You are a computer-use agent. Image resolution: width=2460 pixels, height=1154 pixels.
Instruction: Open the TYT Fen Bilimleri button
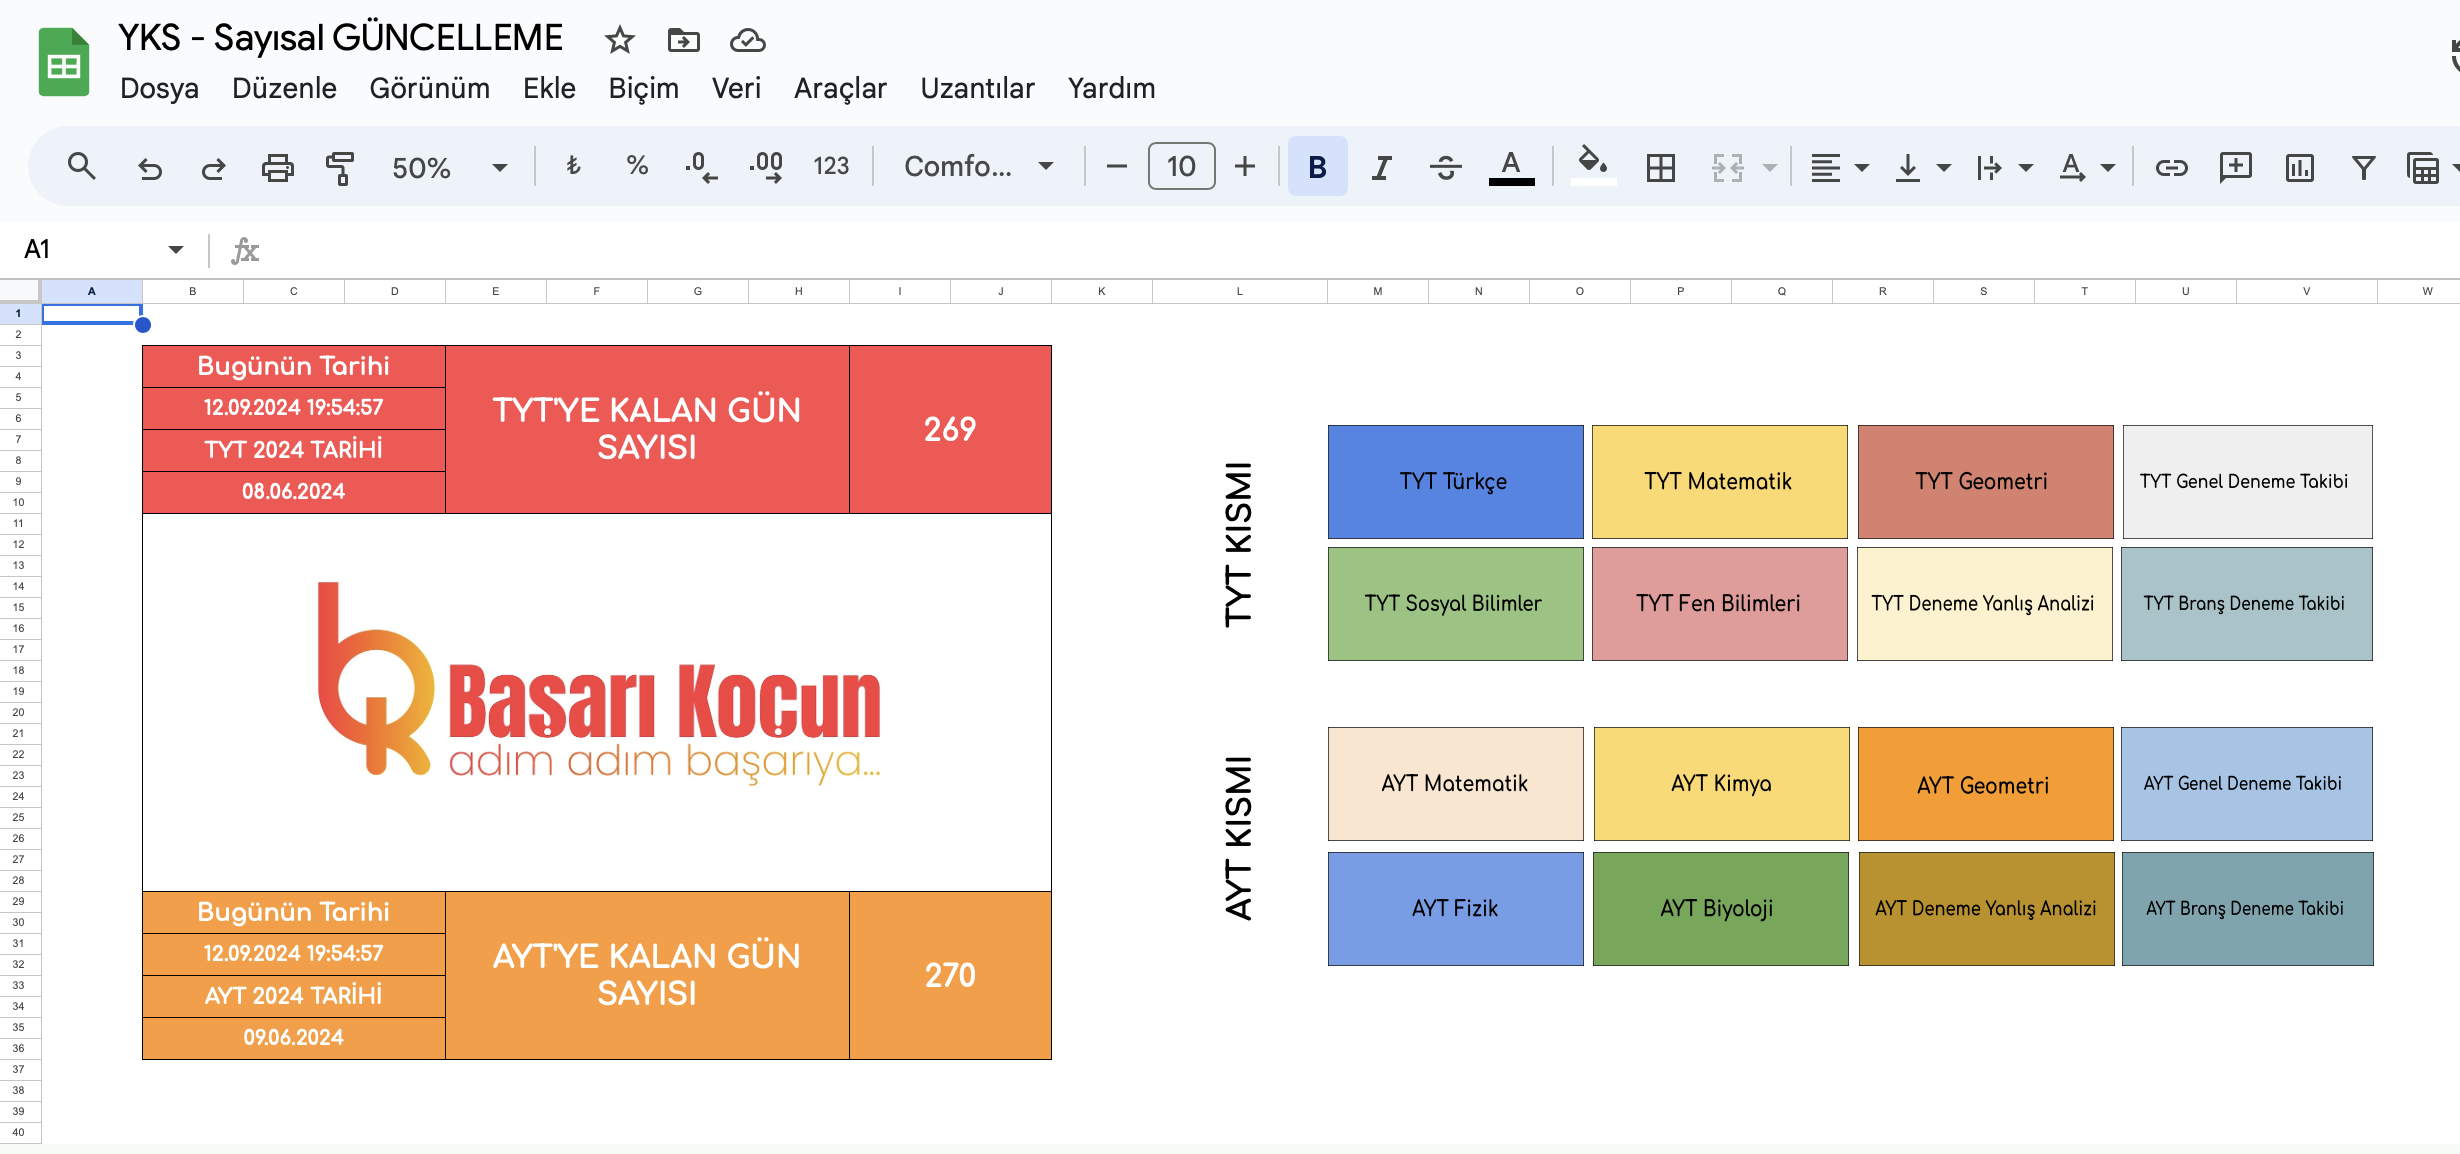pos(1719,604)
